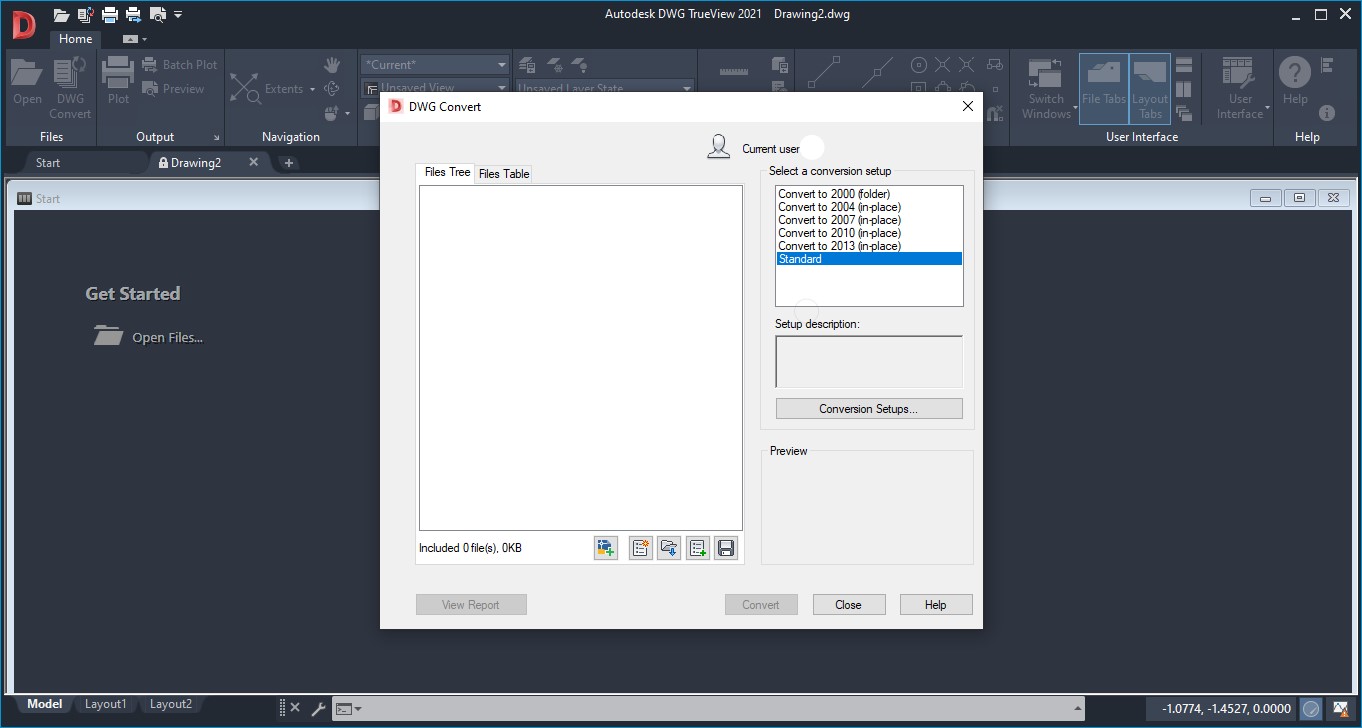1362x728 pixels.
Task: Click the Save List floppy icon
Action: (x=726, y=548)
